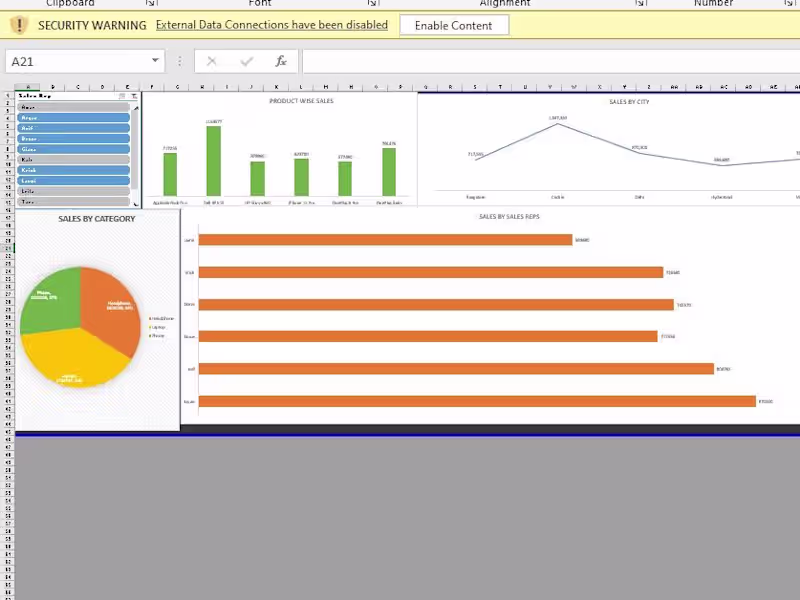Open the Alignment group dialog launcher
Viewport: 800px width, 600px height.
pyautogui.click(x=641, y=3)
